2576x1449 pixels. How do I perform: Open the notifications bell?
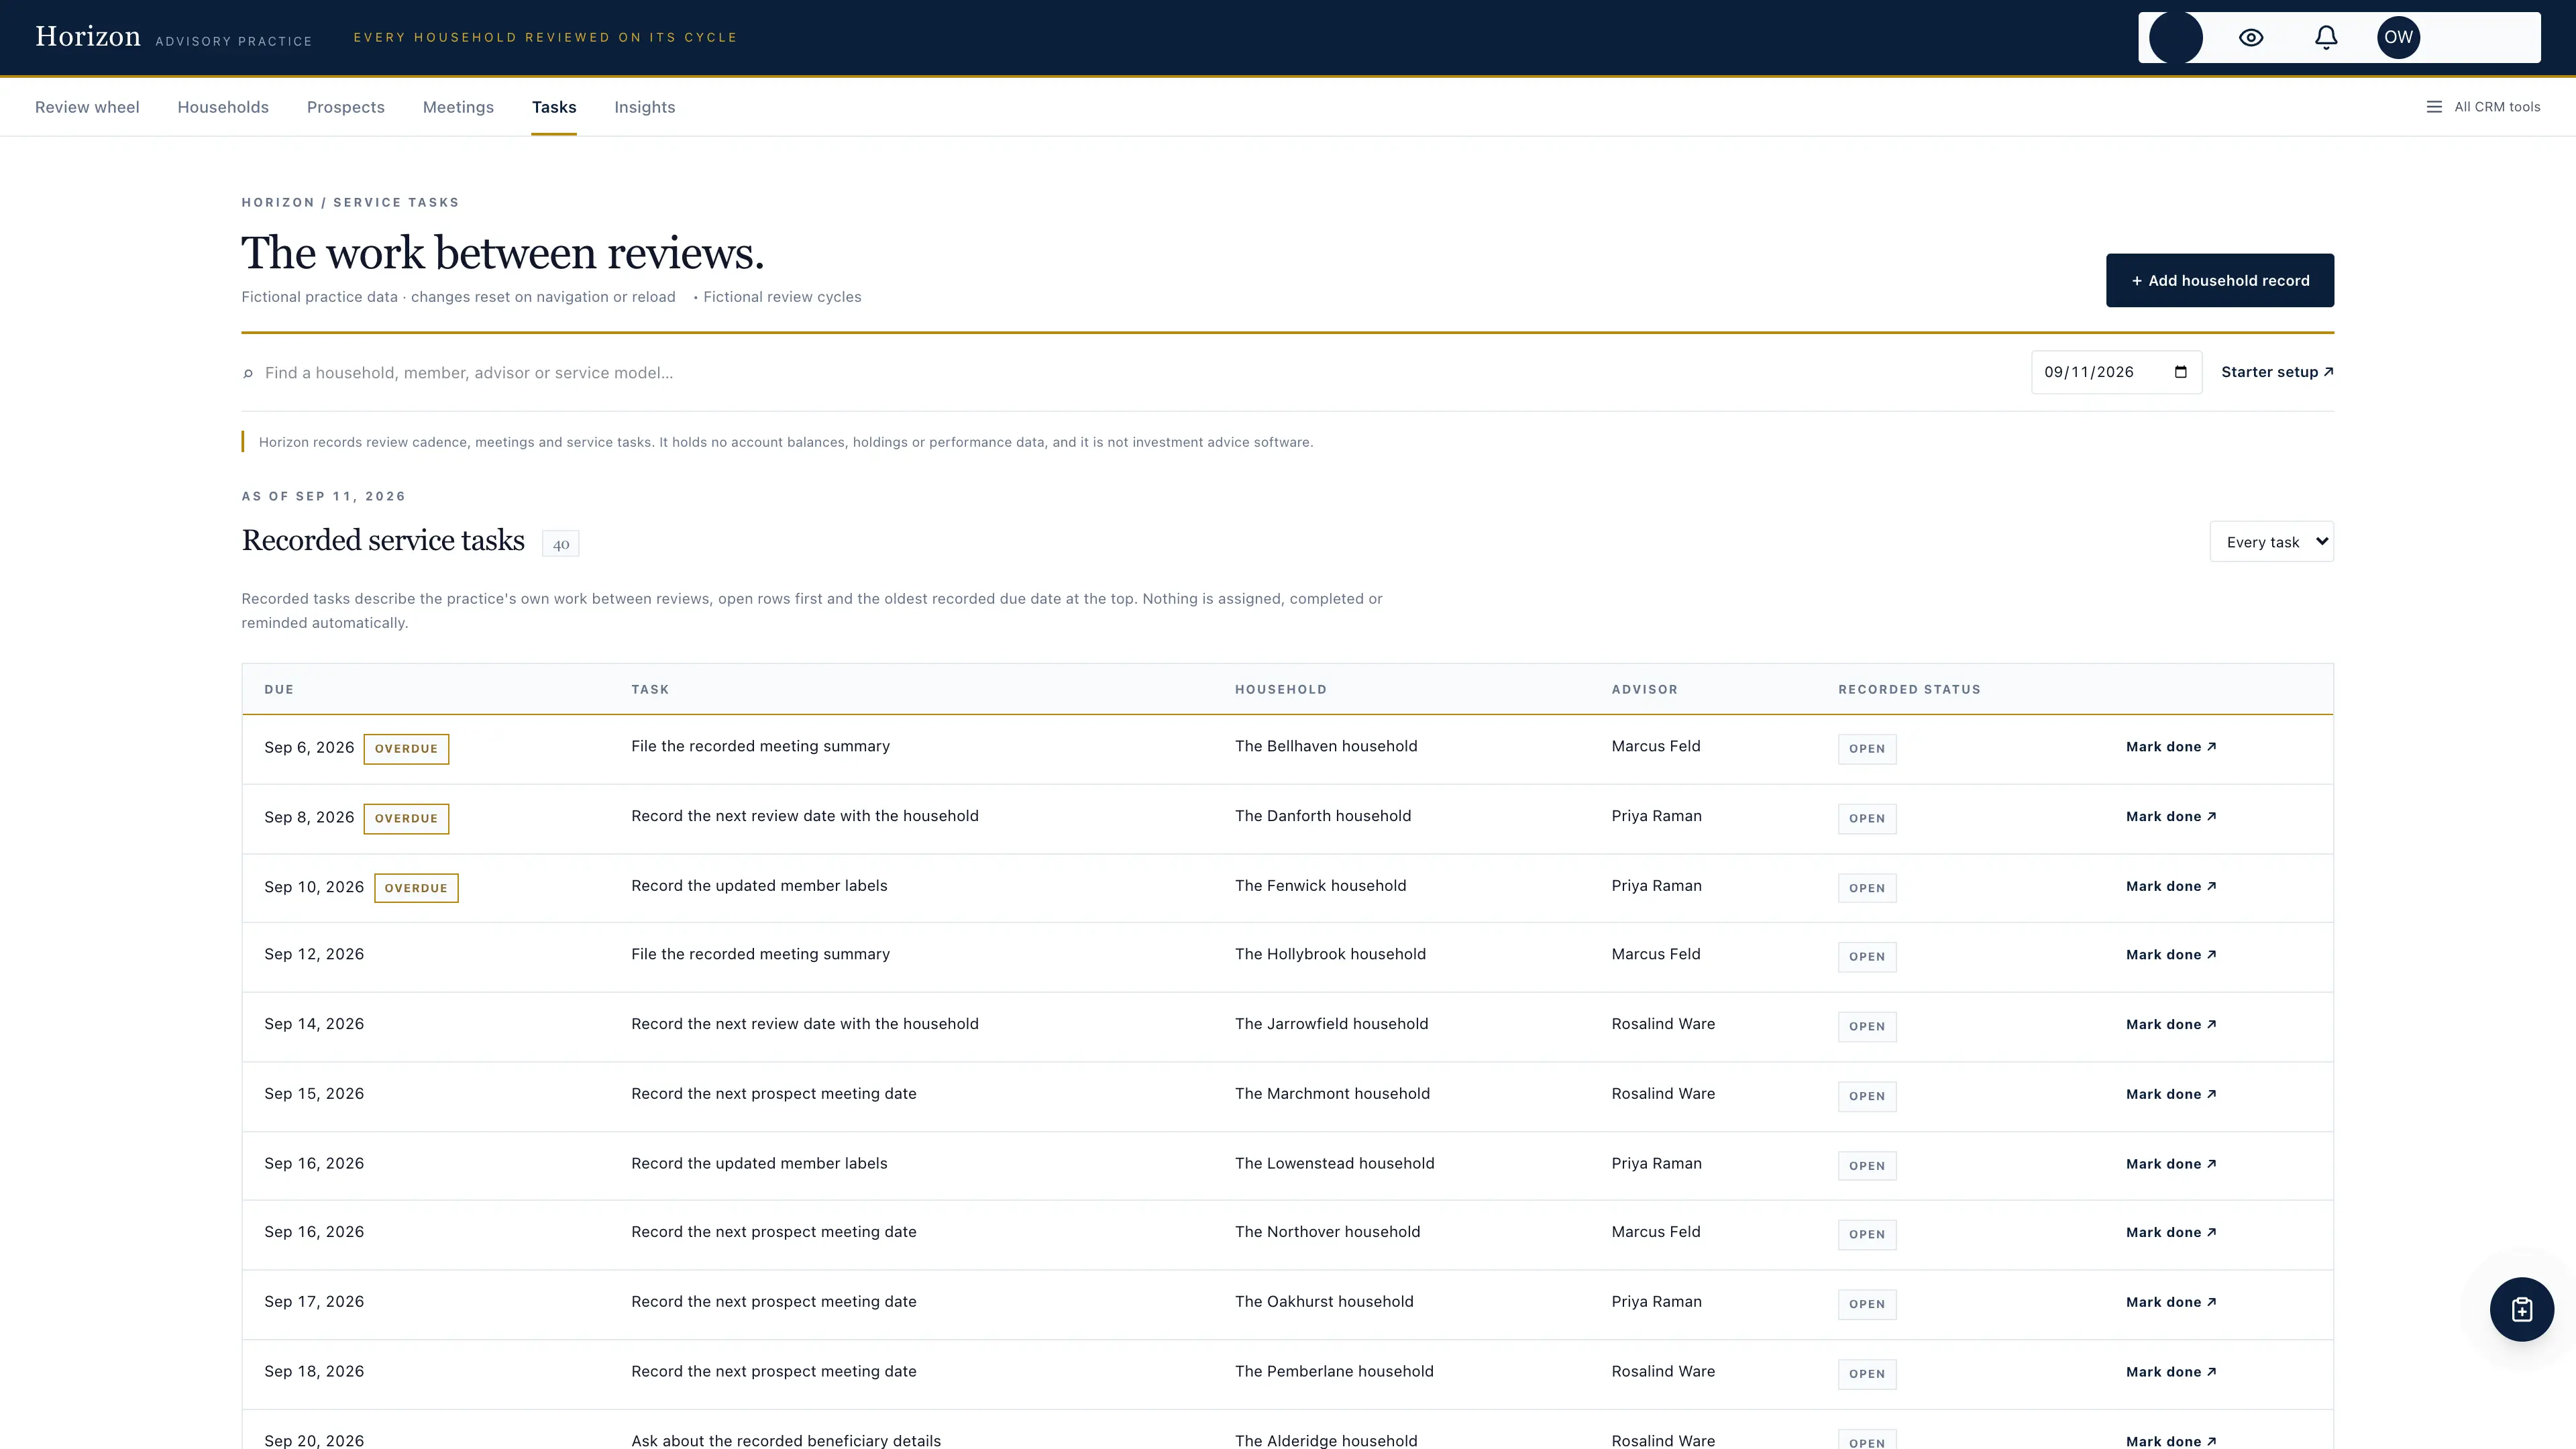[x=2326, y=38]
